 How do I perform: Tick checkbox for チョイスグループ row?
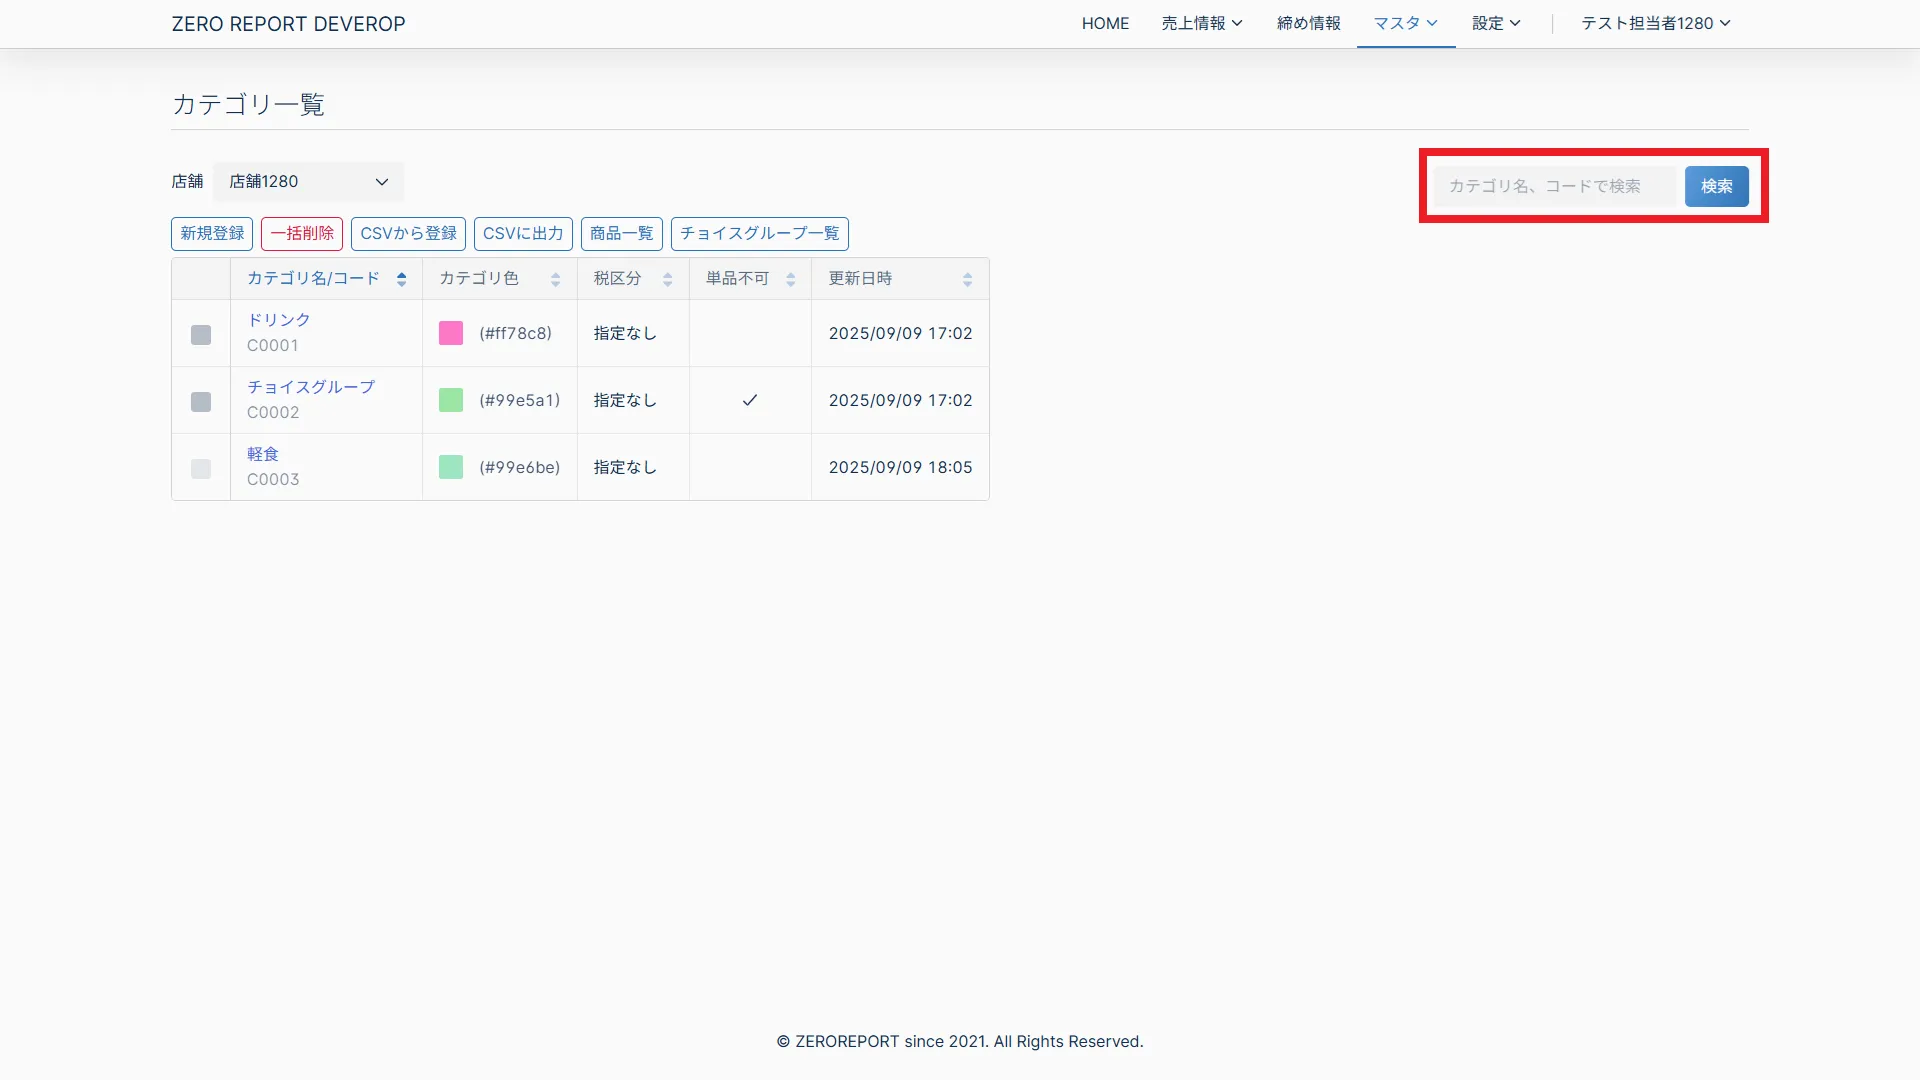coord(201,402)
